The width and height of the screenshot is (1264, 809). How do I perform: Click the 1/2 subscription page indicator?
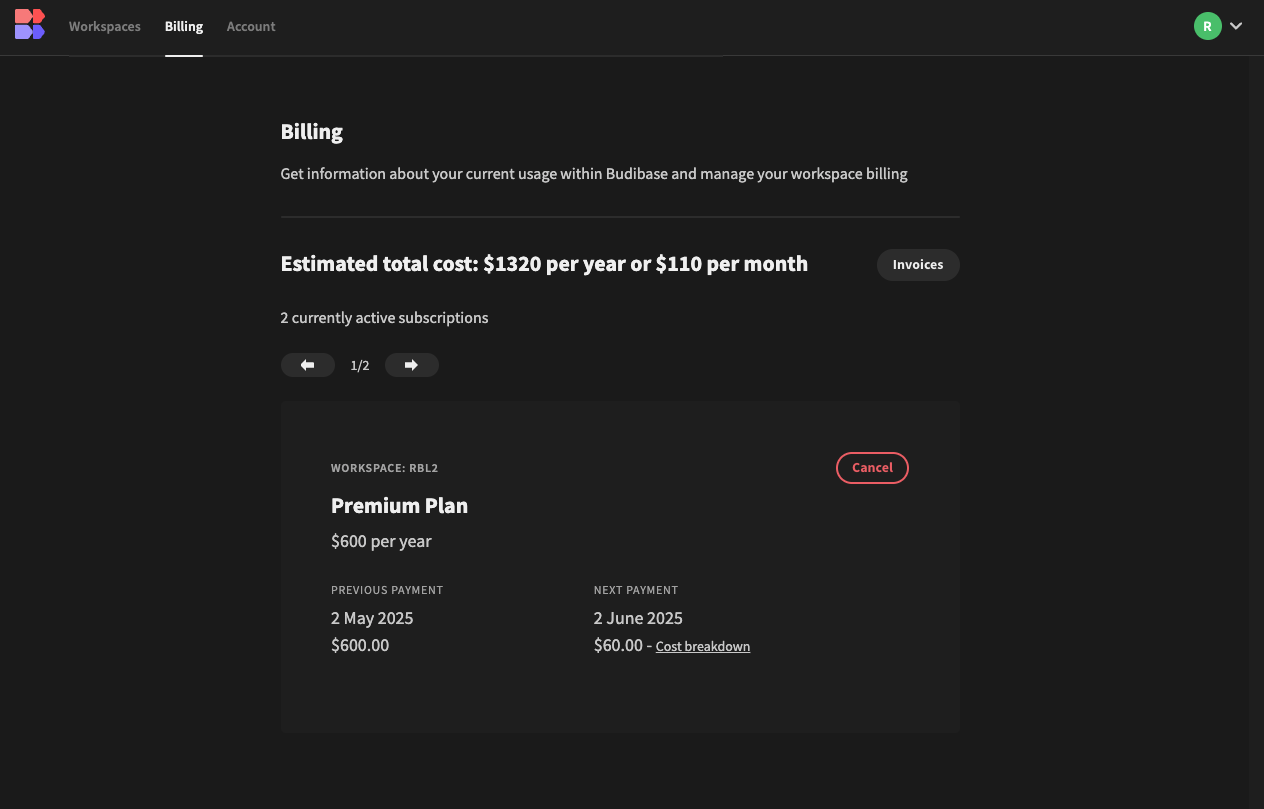pos(360,366)
